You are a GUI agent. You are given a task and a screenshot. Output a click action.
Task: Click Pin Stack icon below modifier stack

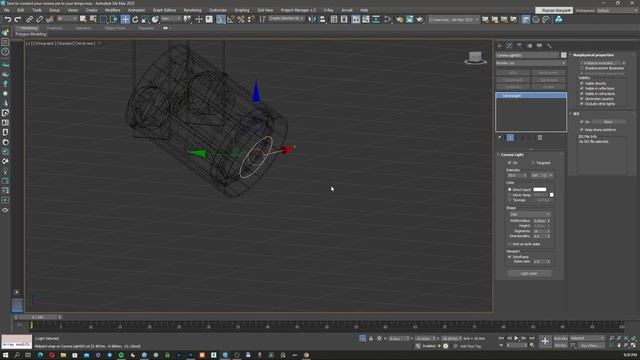pos(500,138)
